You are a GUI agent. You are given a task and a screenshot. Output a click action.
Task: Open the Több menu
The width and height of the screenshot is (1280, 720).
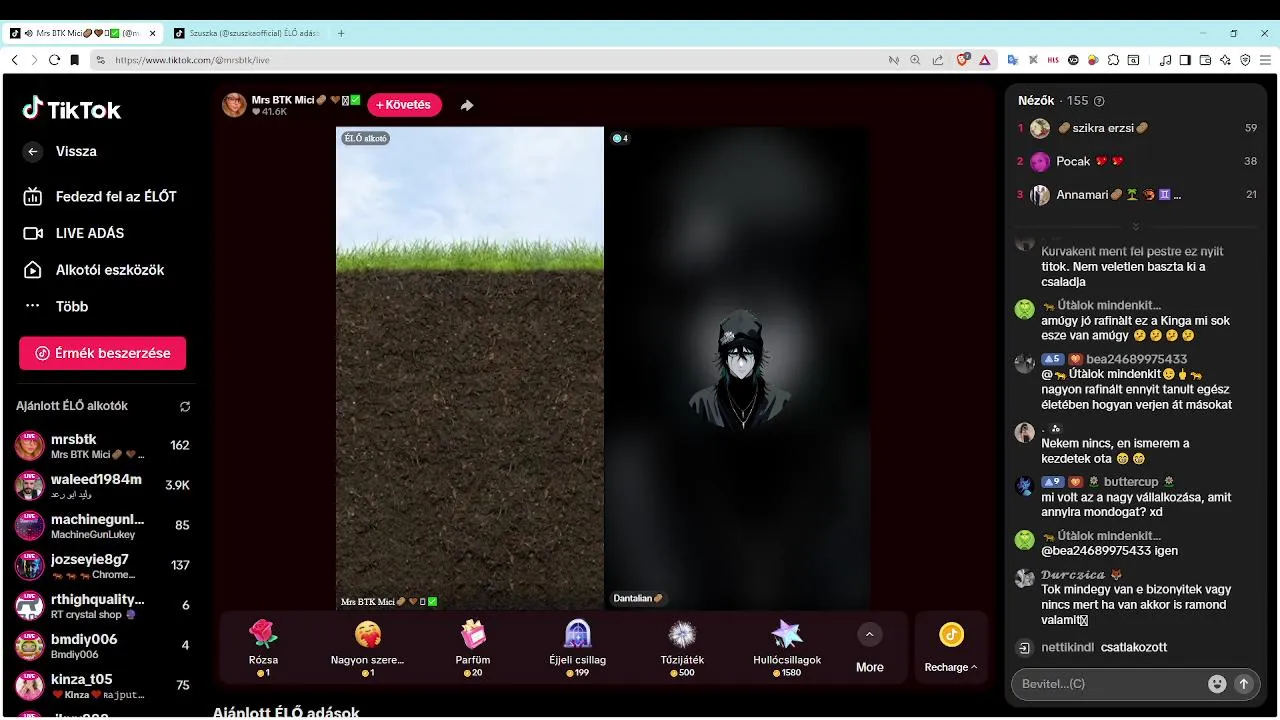[x=57, y=307]
